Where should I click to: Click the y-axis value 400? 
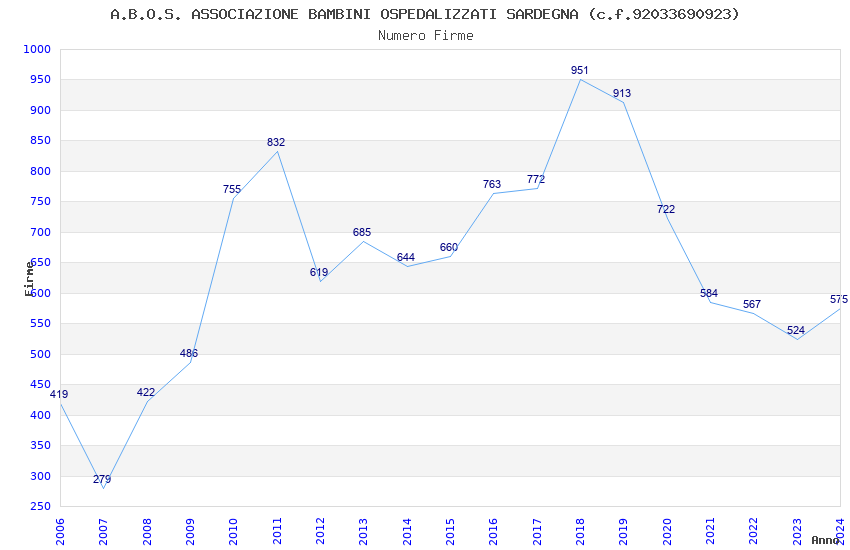41,415
